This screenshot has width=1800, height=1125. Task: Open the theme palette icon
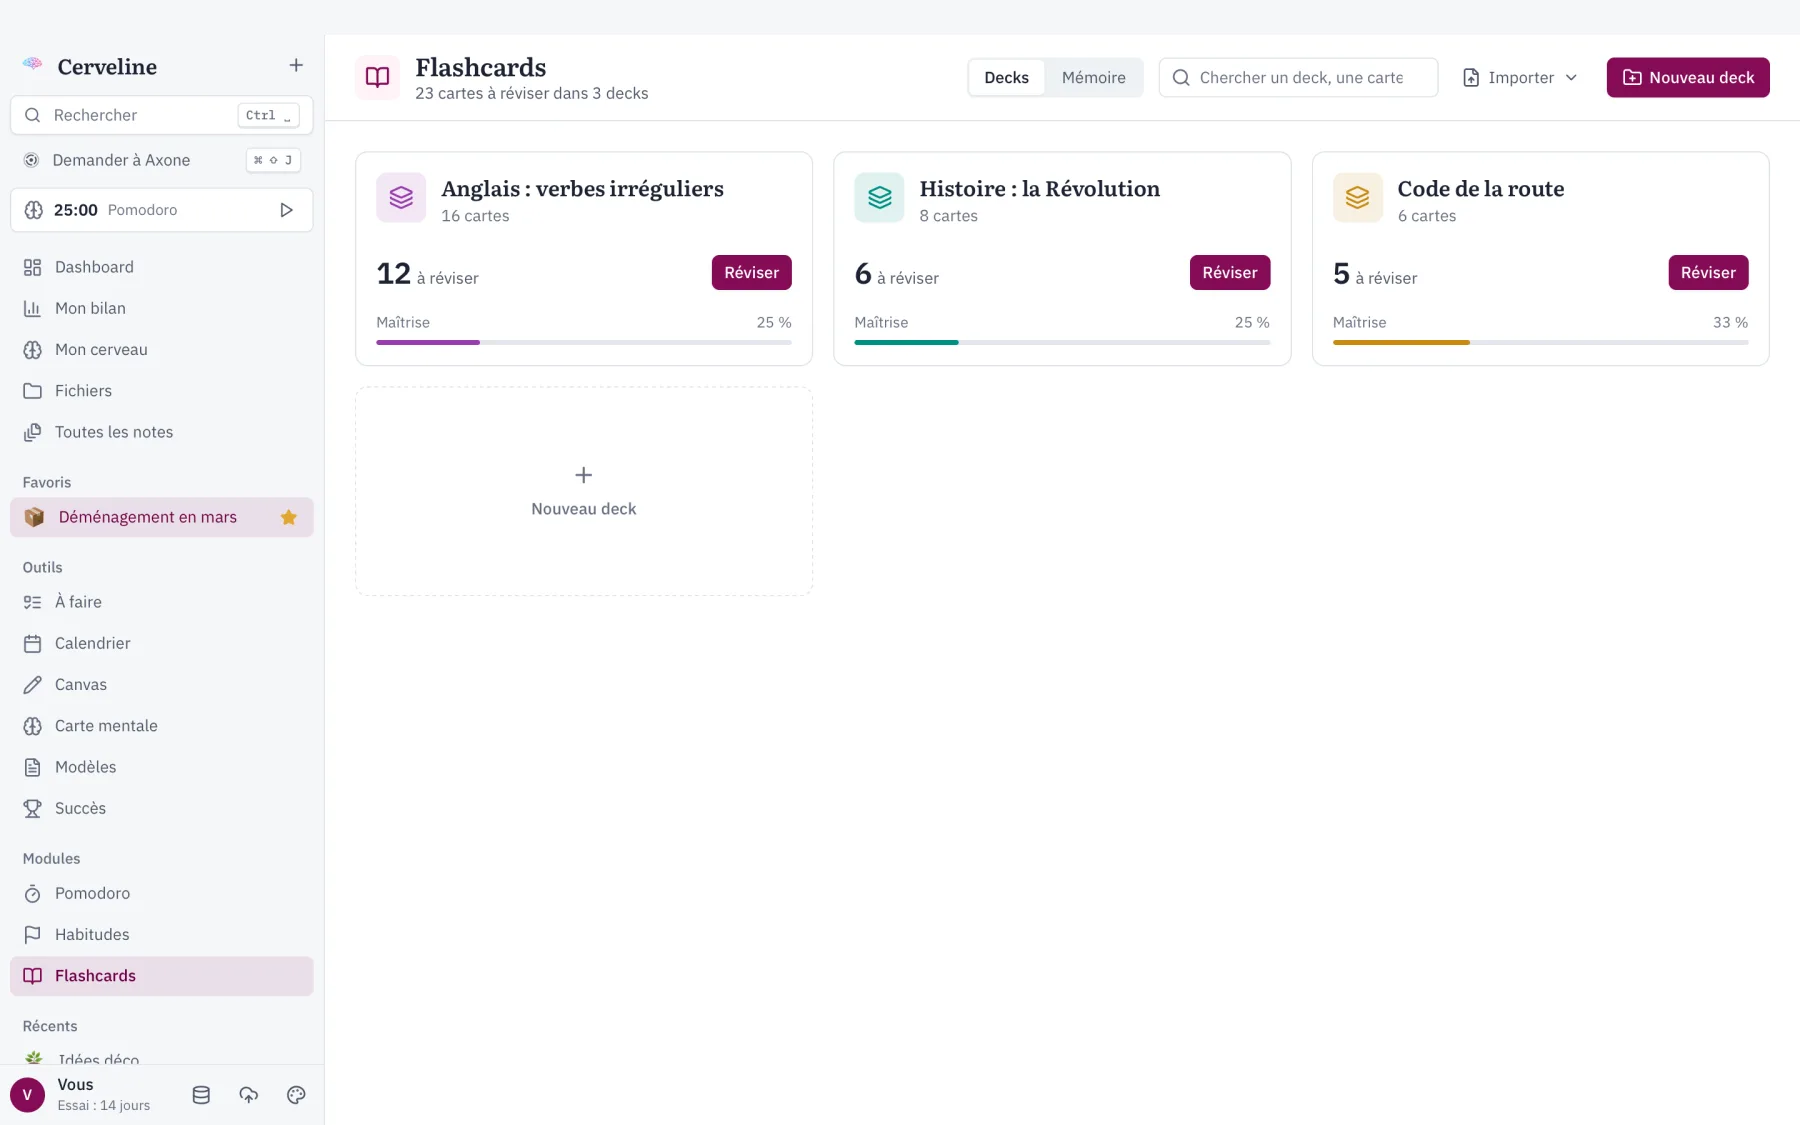click(296, 1095)
